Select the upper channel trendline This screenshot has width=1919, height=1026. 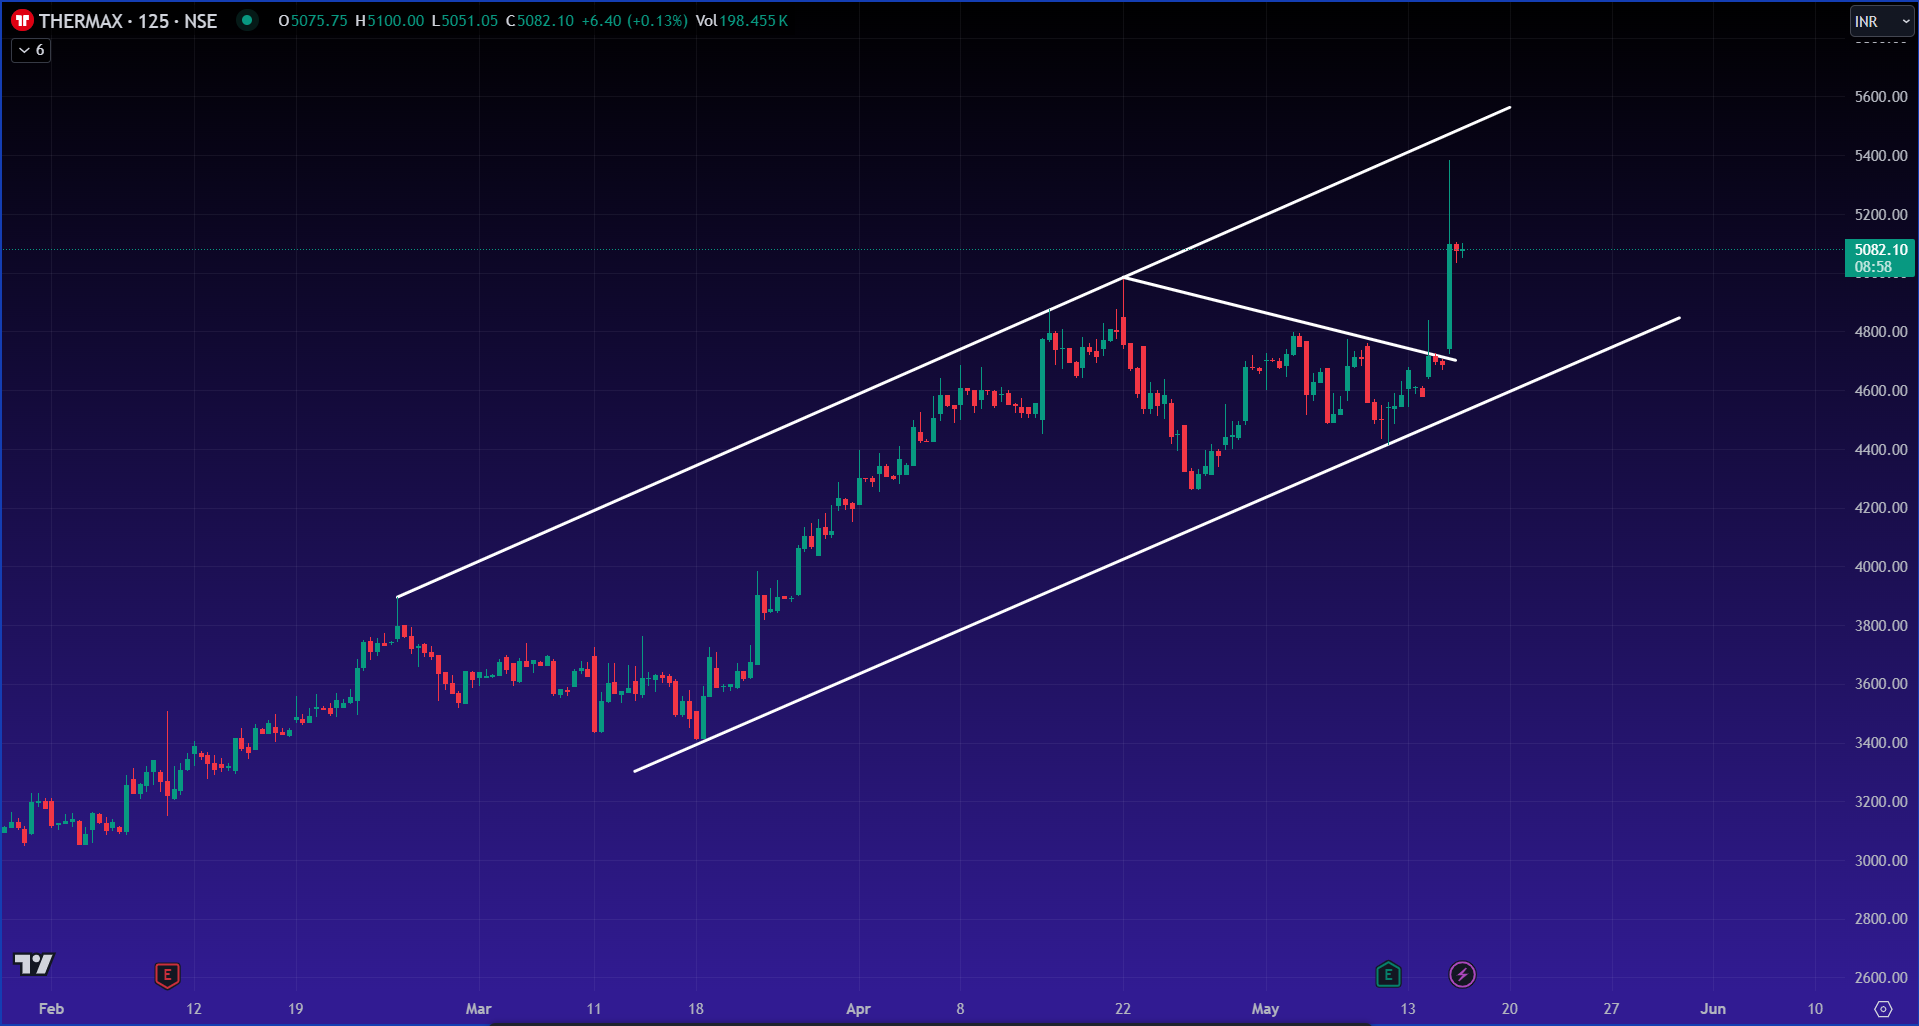(x=953, y=352)
